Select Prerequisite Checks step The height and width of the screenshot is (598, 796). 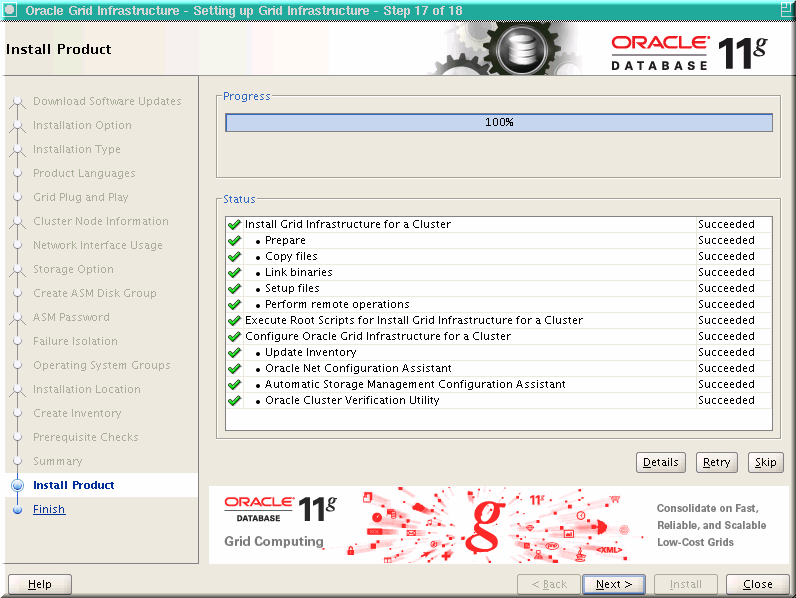(86, 437)
